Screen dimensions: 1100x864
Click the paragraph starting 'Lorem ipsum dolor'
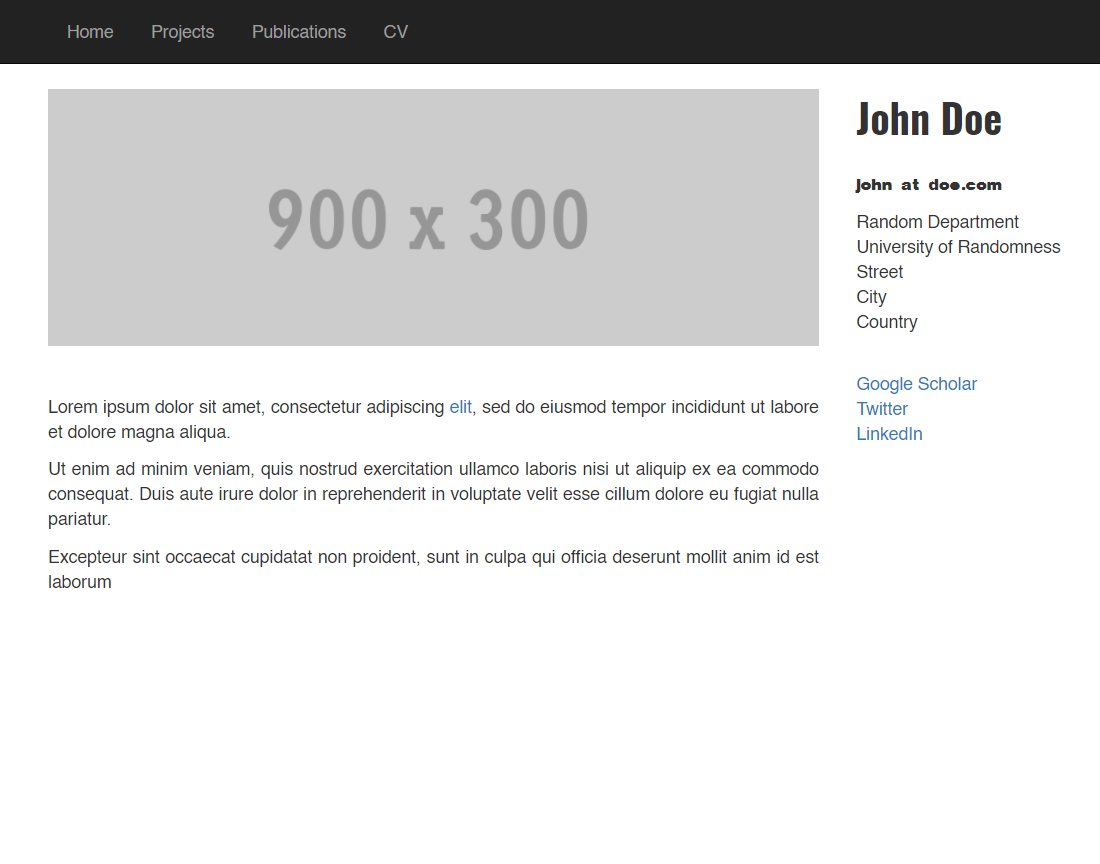434,419
